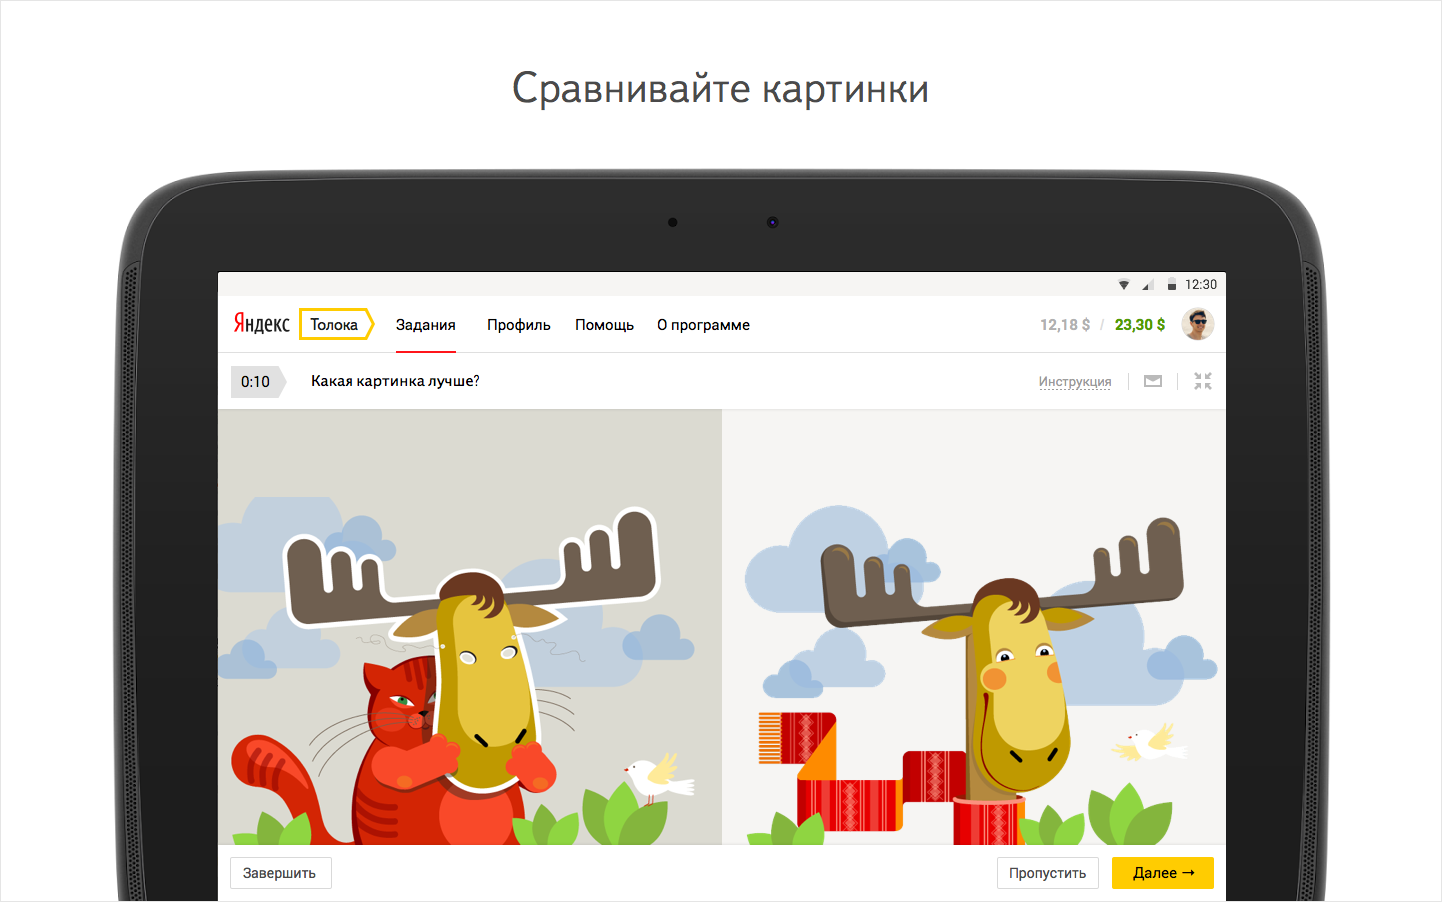Viewport: 1442px width, 902px height.
Task: Click the envelope message icon
Action: 1153,381
